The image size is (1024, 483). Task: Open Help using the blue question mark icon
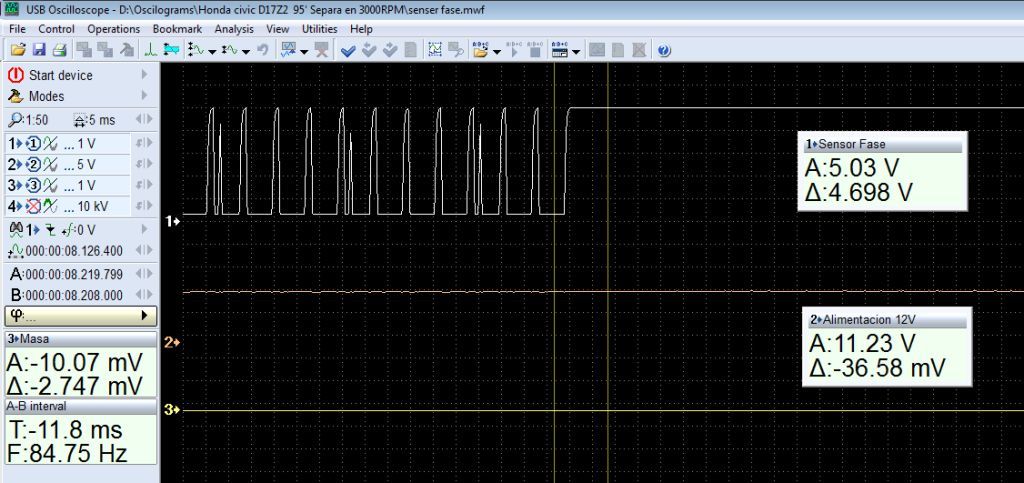point(664,49)
